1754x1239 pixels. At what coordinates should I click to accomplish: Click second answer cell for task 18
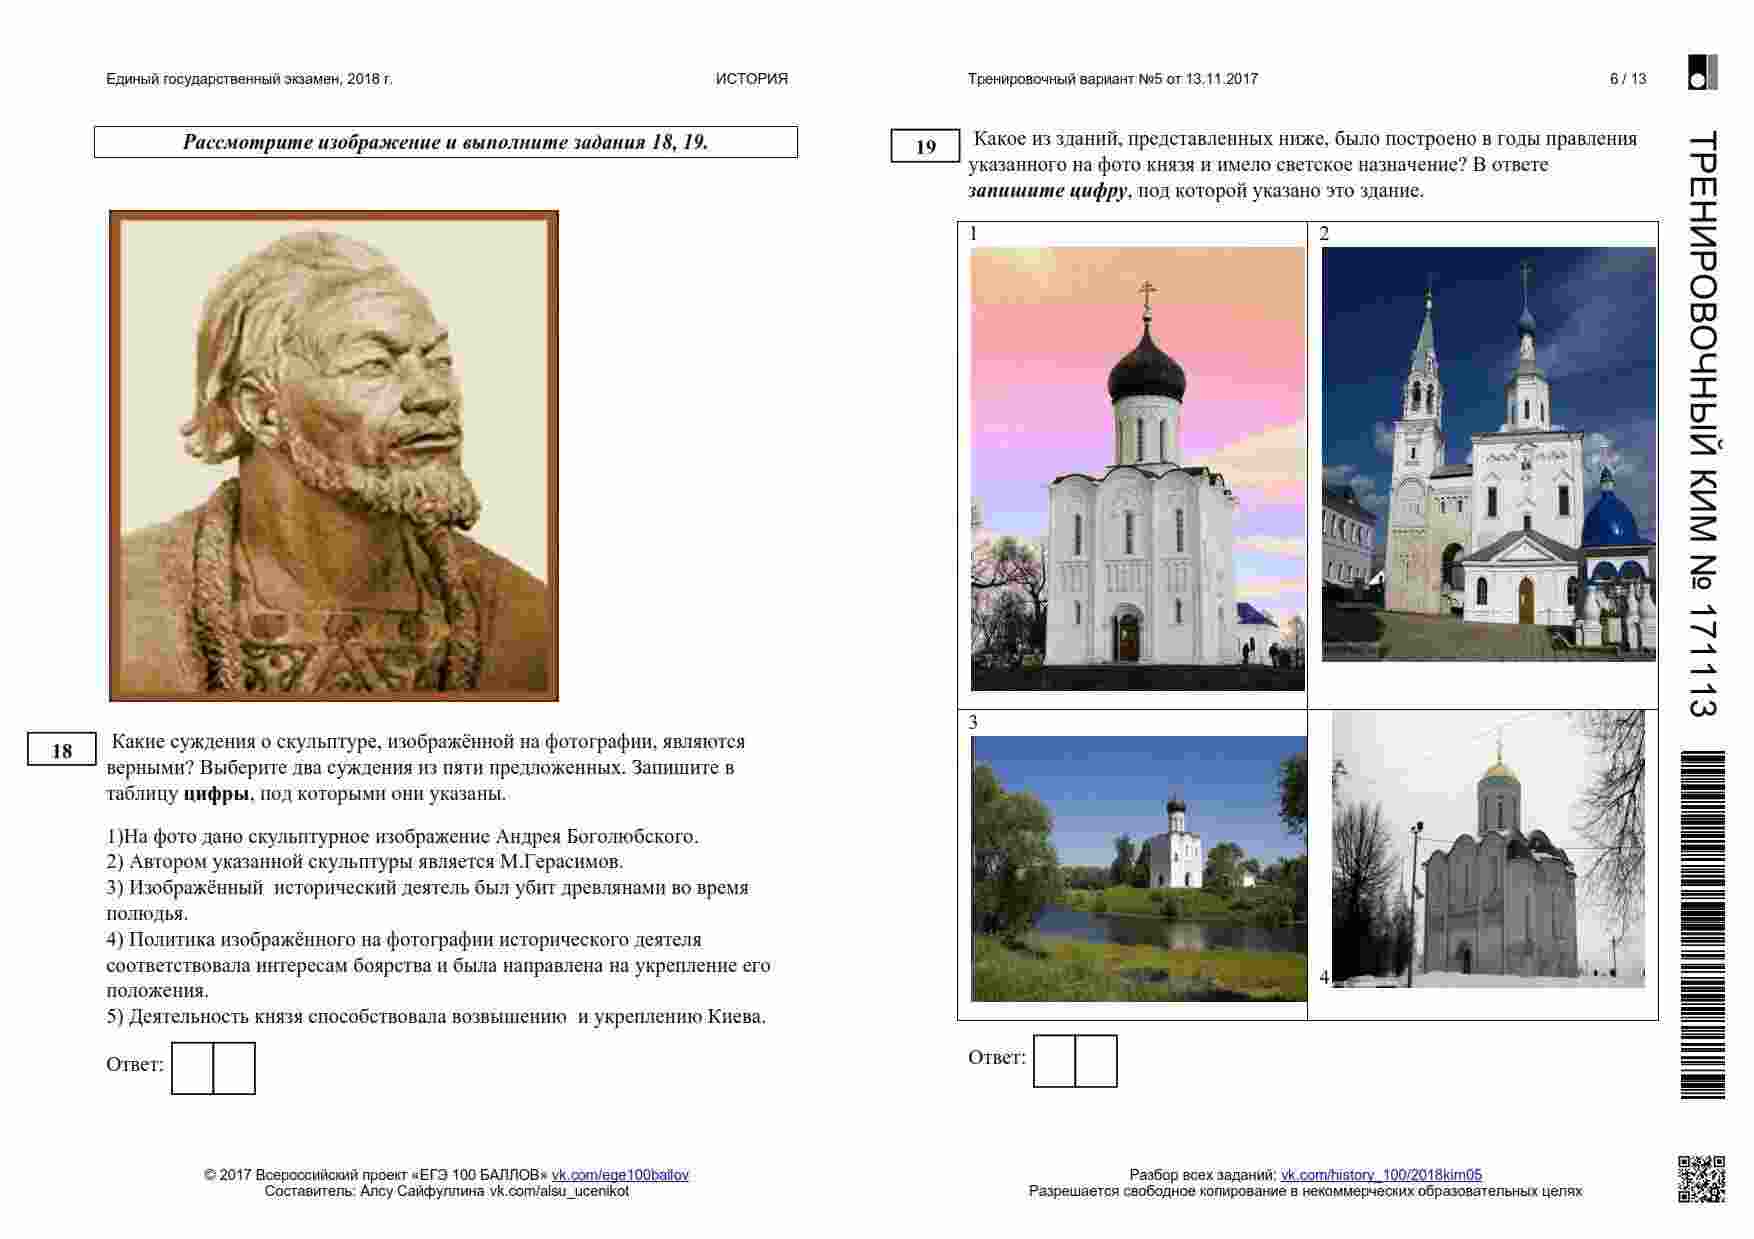tap(235, 1068)
